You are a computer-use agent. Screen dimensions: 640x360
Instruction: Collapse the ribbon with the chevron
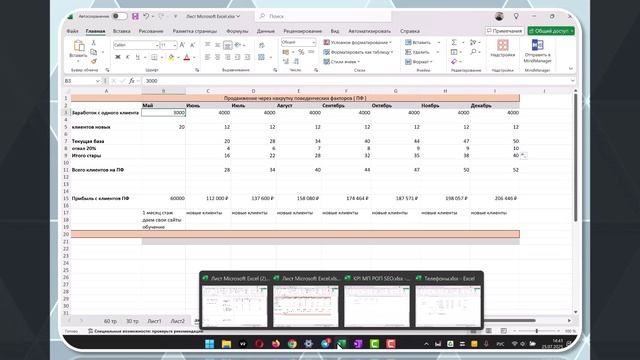[x=571, y=69]
